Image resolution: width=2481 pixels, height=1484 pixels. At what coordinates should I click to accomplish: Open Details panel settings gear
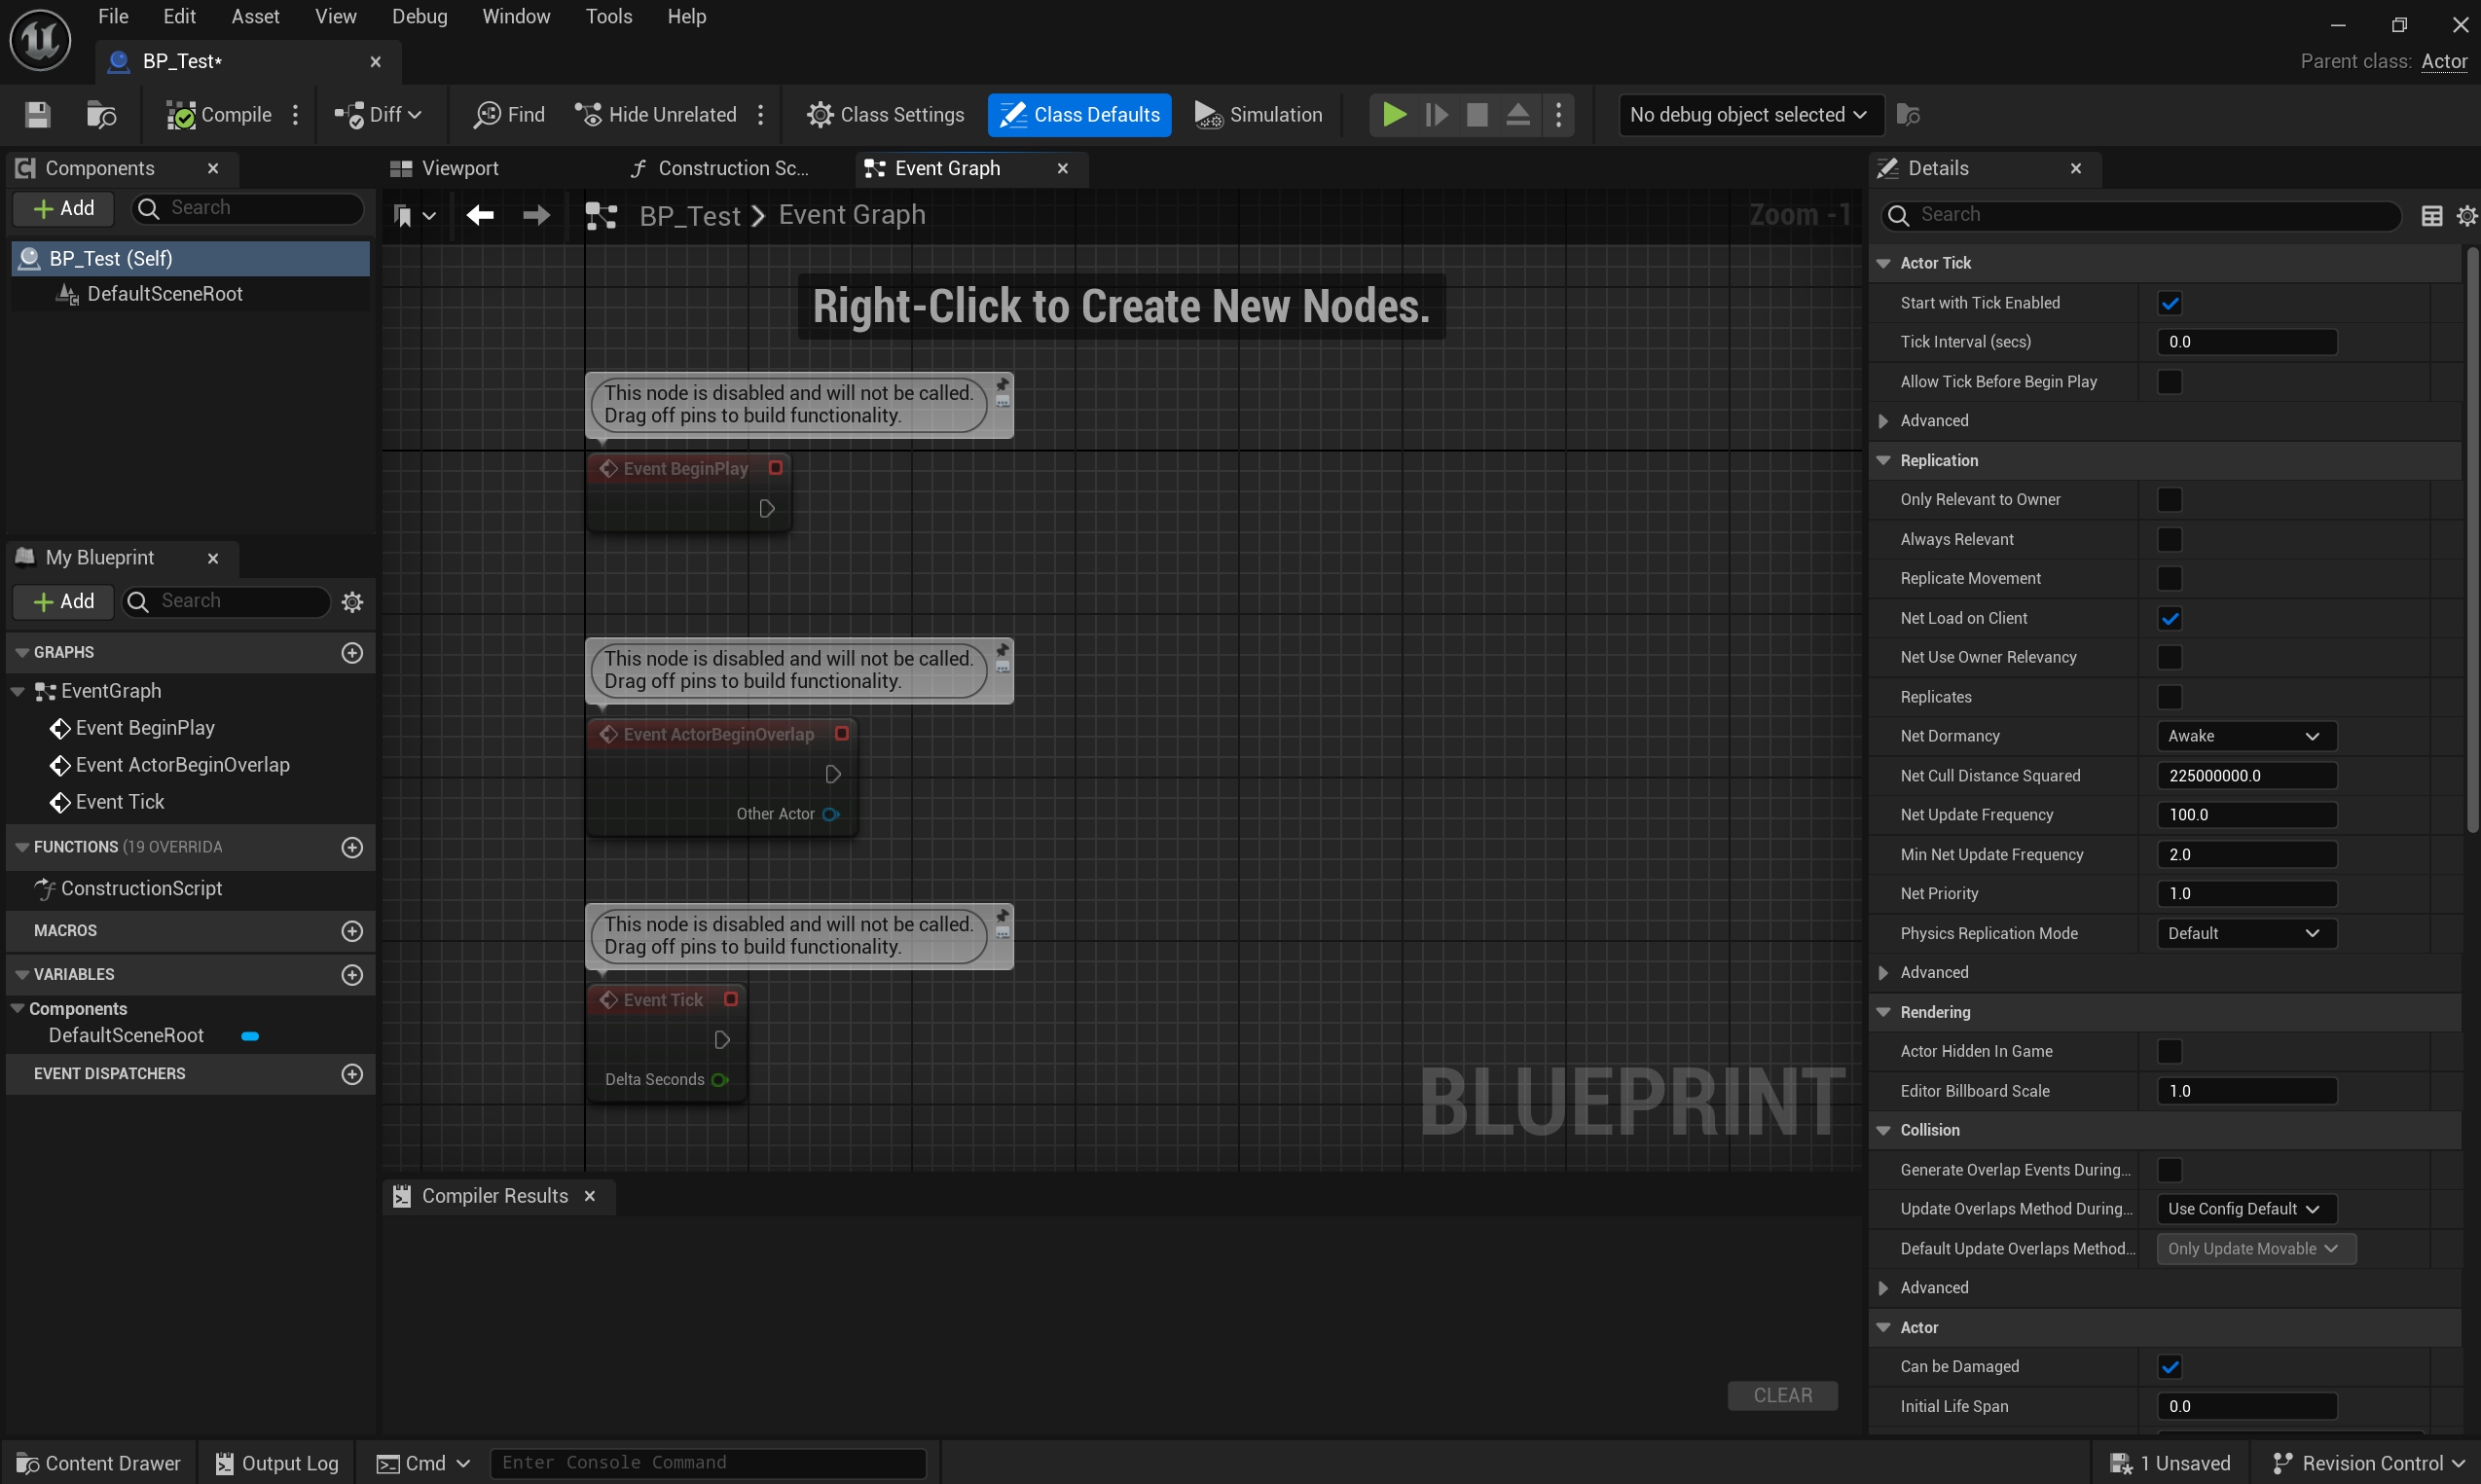[2466, 215]
